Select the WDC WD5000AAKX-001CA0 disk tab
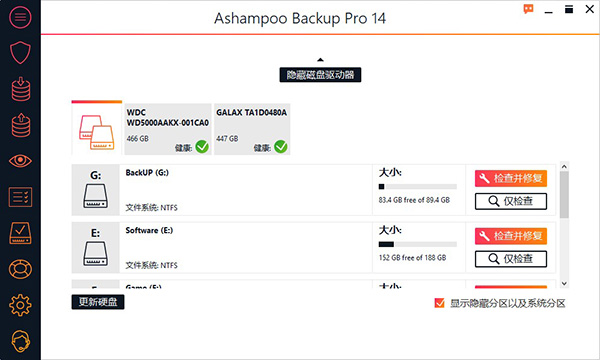Image resolution: width=600 pixels, height=360 pixels. click(168, 129)
